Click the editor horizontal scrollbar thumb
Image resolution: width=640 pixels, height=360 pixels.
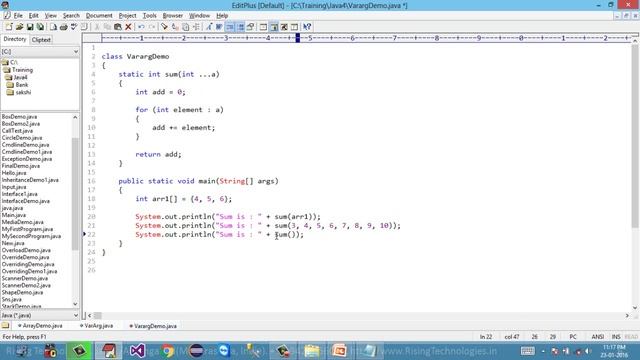[98, 316]
